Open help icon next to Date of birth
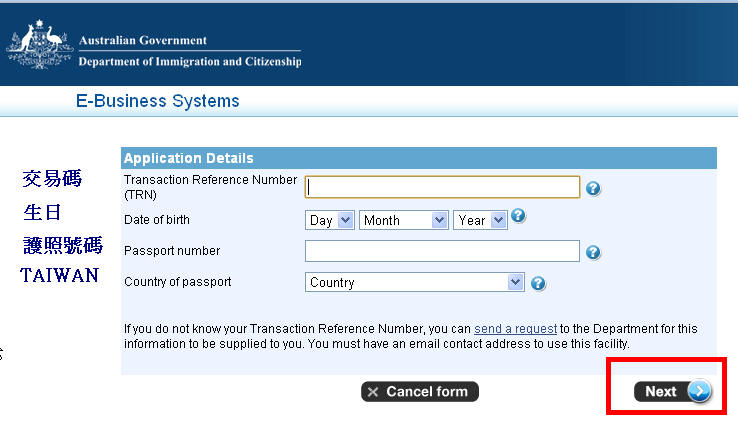This screenshot has width=738, height=430. (518, 215)
